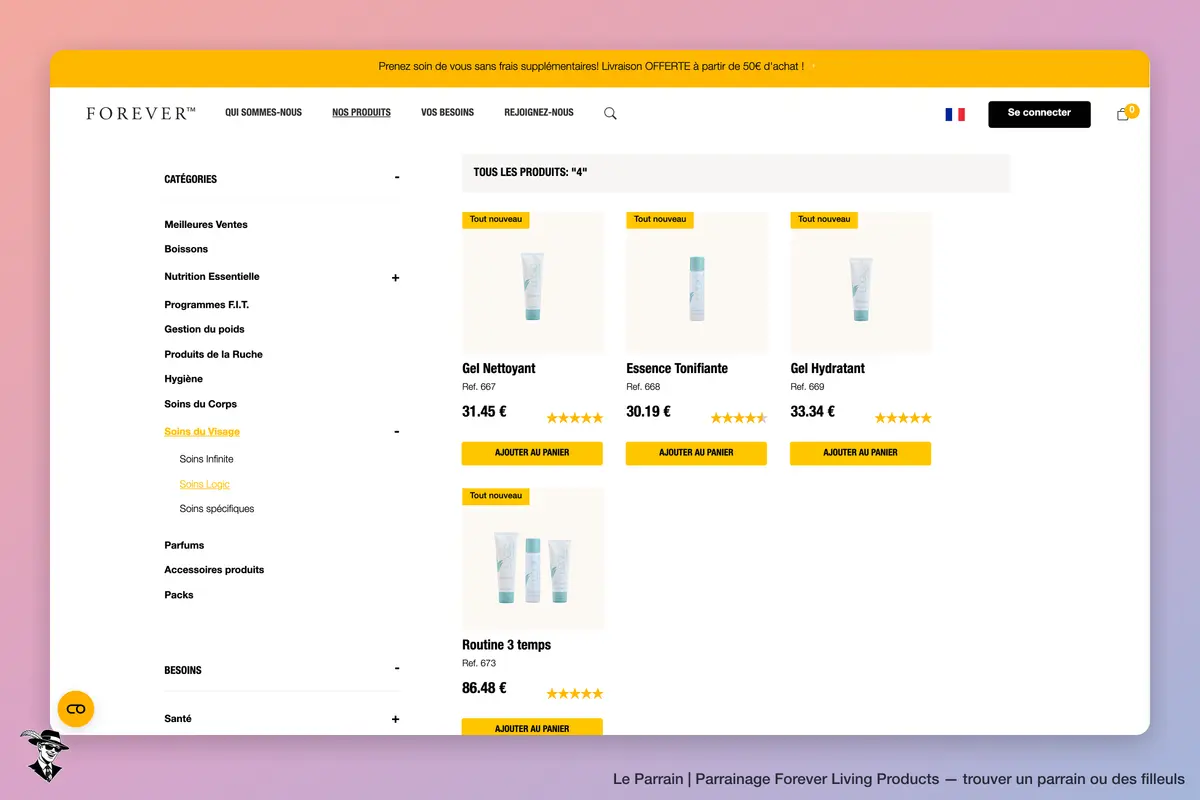Image resolution: width=1200 pixels, height=800 pixels.
Task: Click the Ref. 673 text
Action: coord(479,663)
